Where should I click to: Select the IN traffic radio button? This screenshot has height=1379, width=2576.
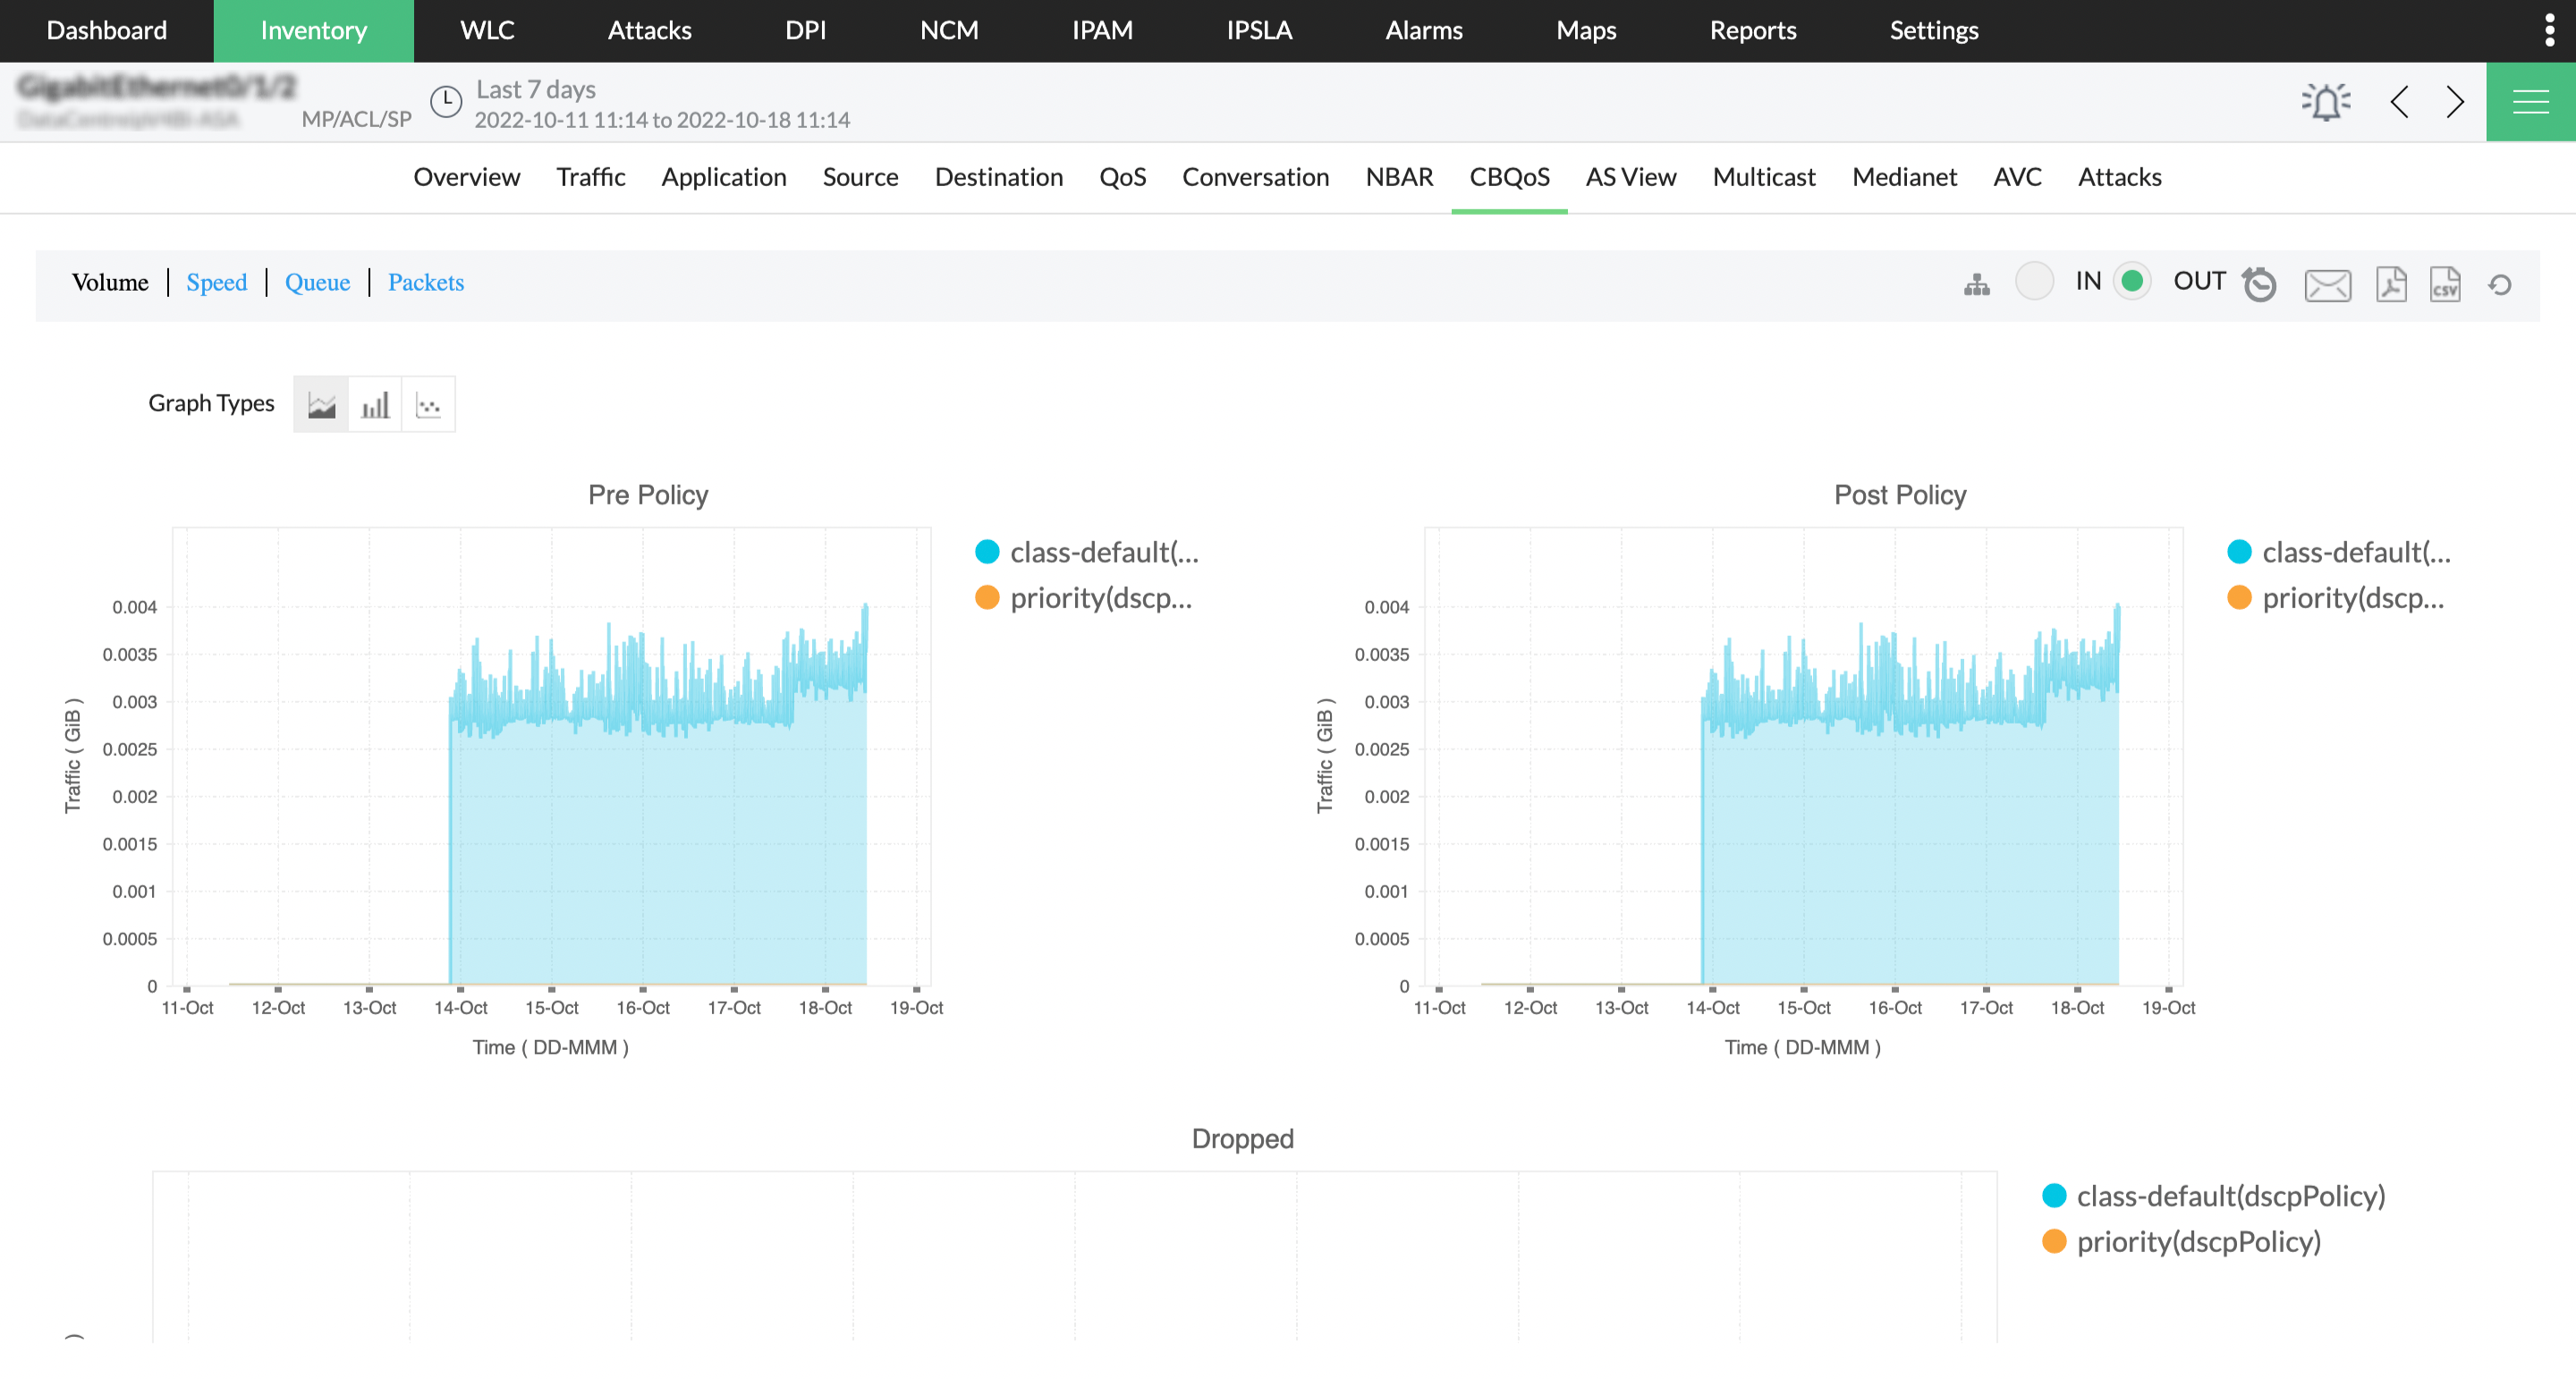pyautogui.click(x=2034, y=281)
